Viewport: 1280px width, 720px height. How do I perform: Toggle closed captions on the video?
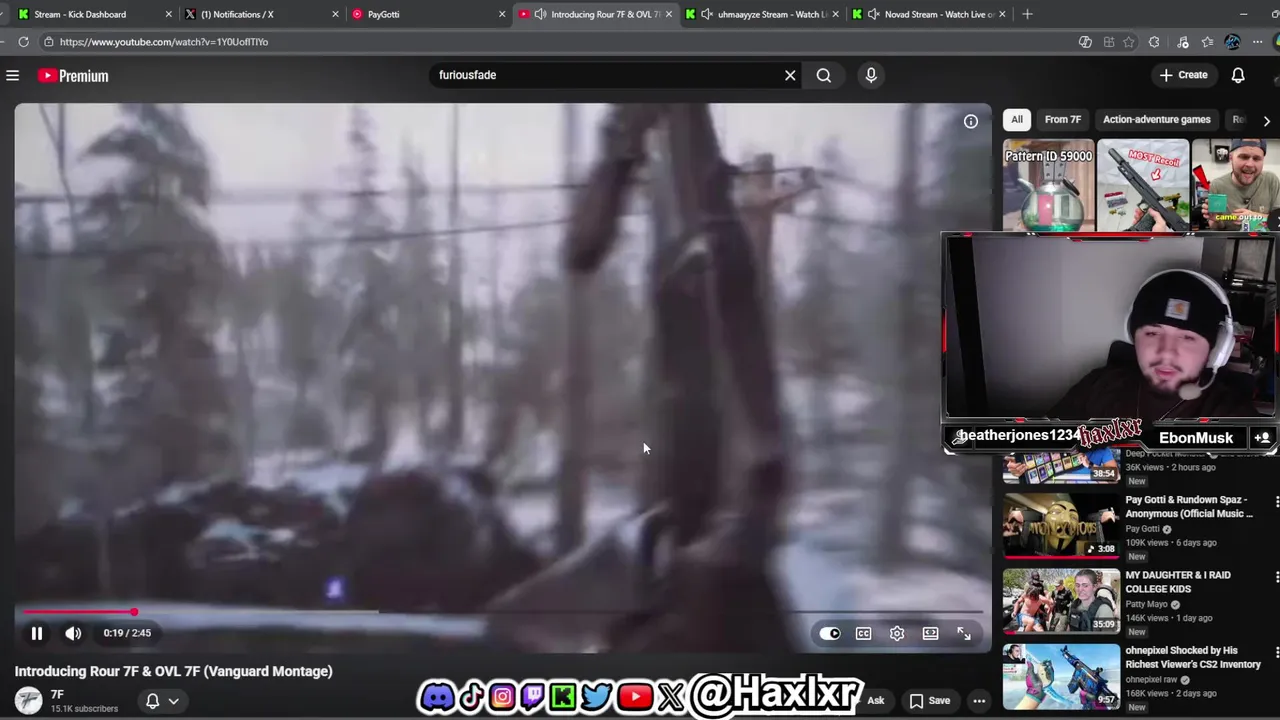pos(864,633)
